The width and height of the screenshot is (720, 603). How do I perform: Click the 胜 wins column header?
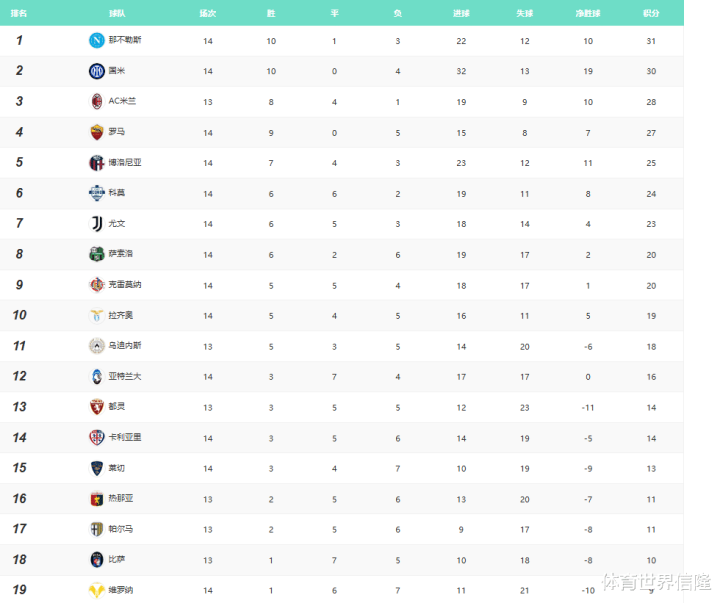coord(271,13)
